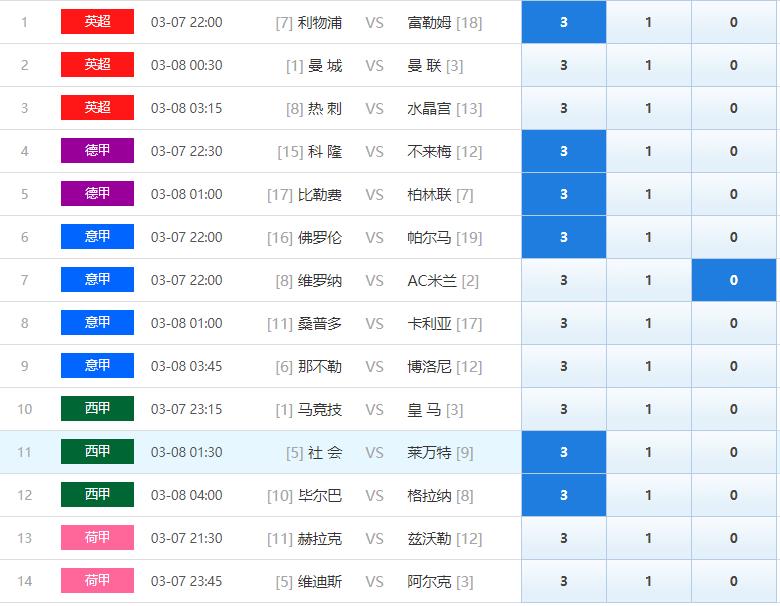Click match time 03-07 21:30
This screenshot has width=780, height=606.
(187, 538)
